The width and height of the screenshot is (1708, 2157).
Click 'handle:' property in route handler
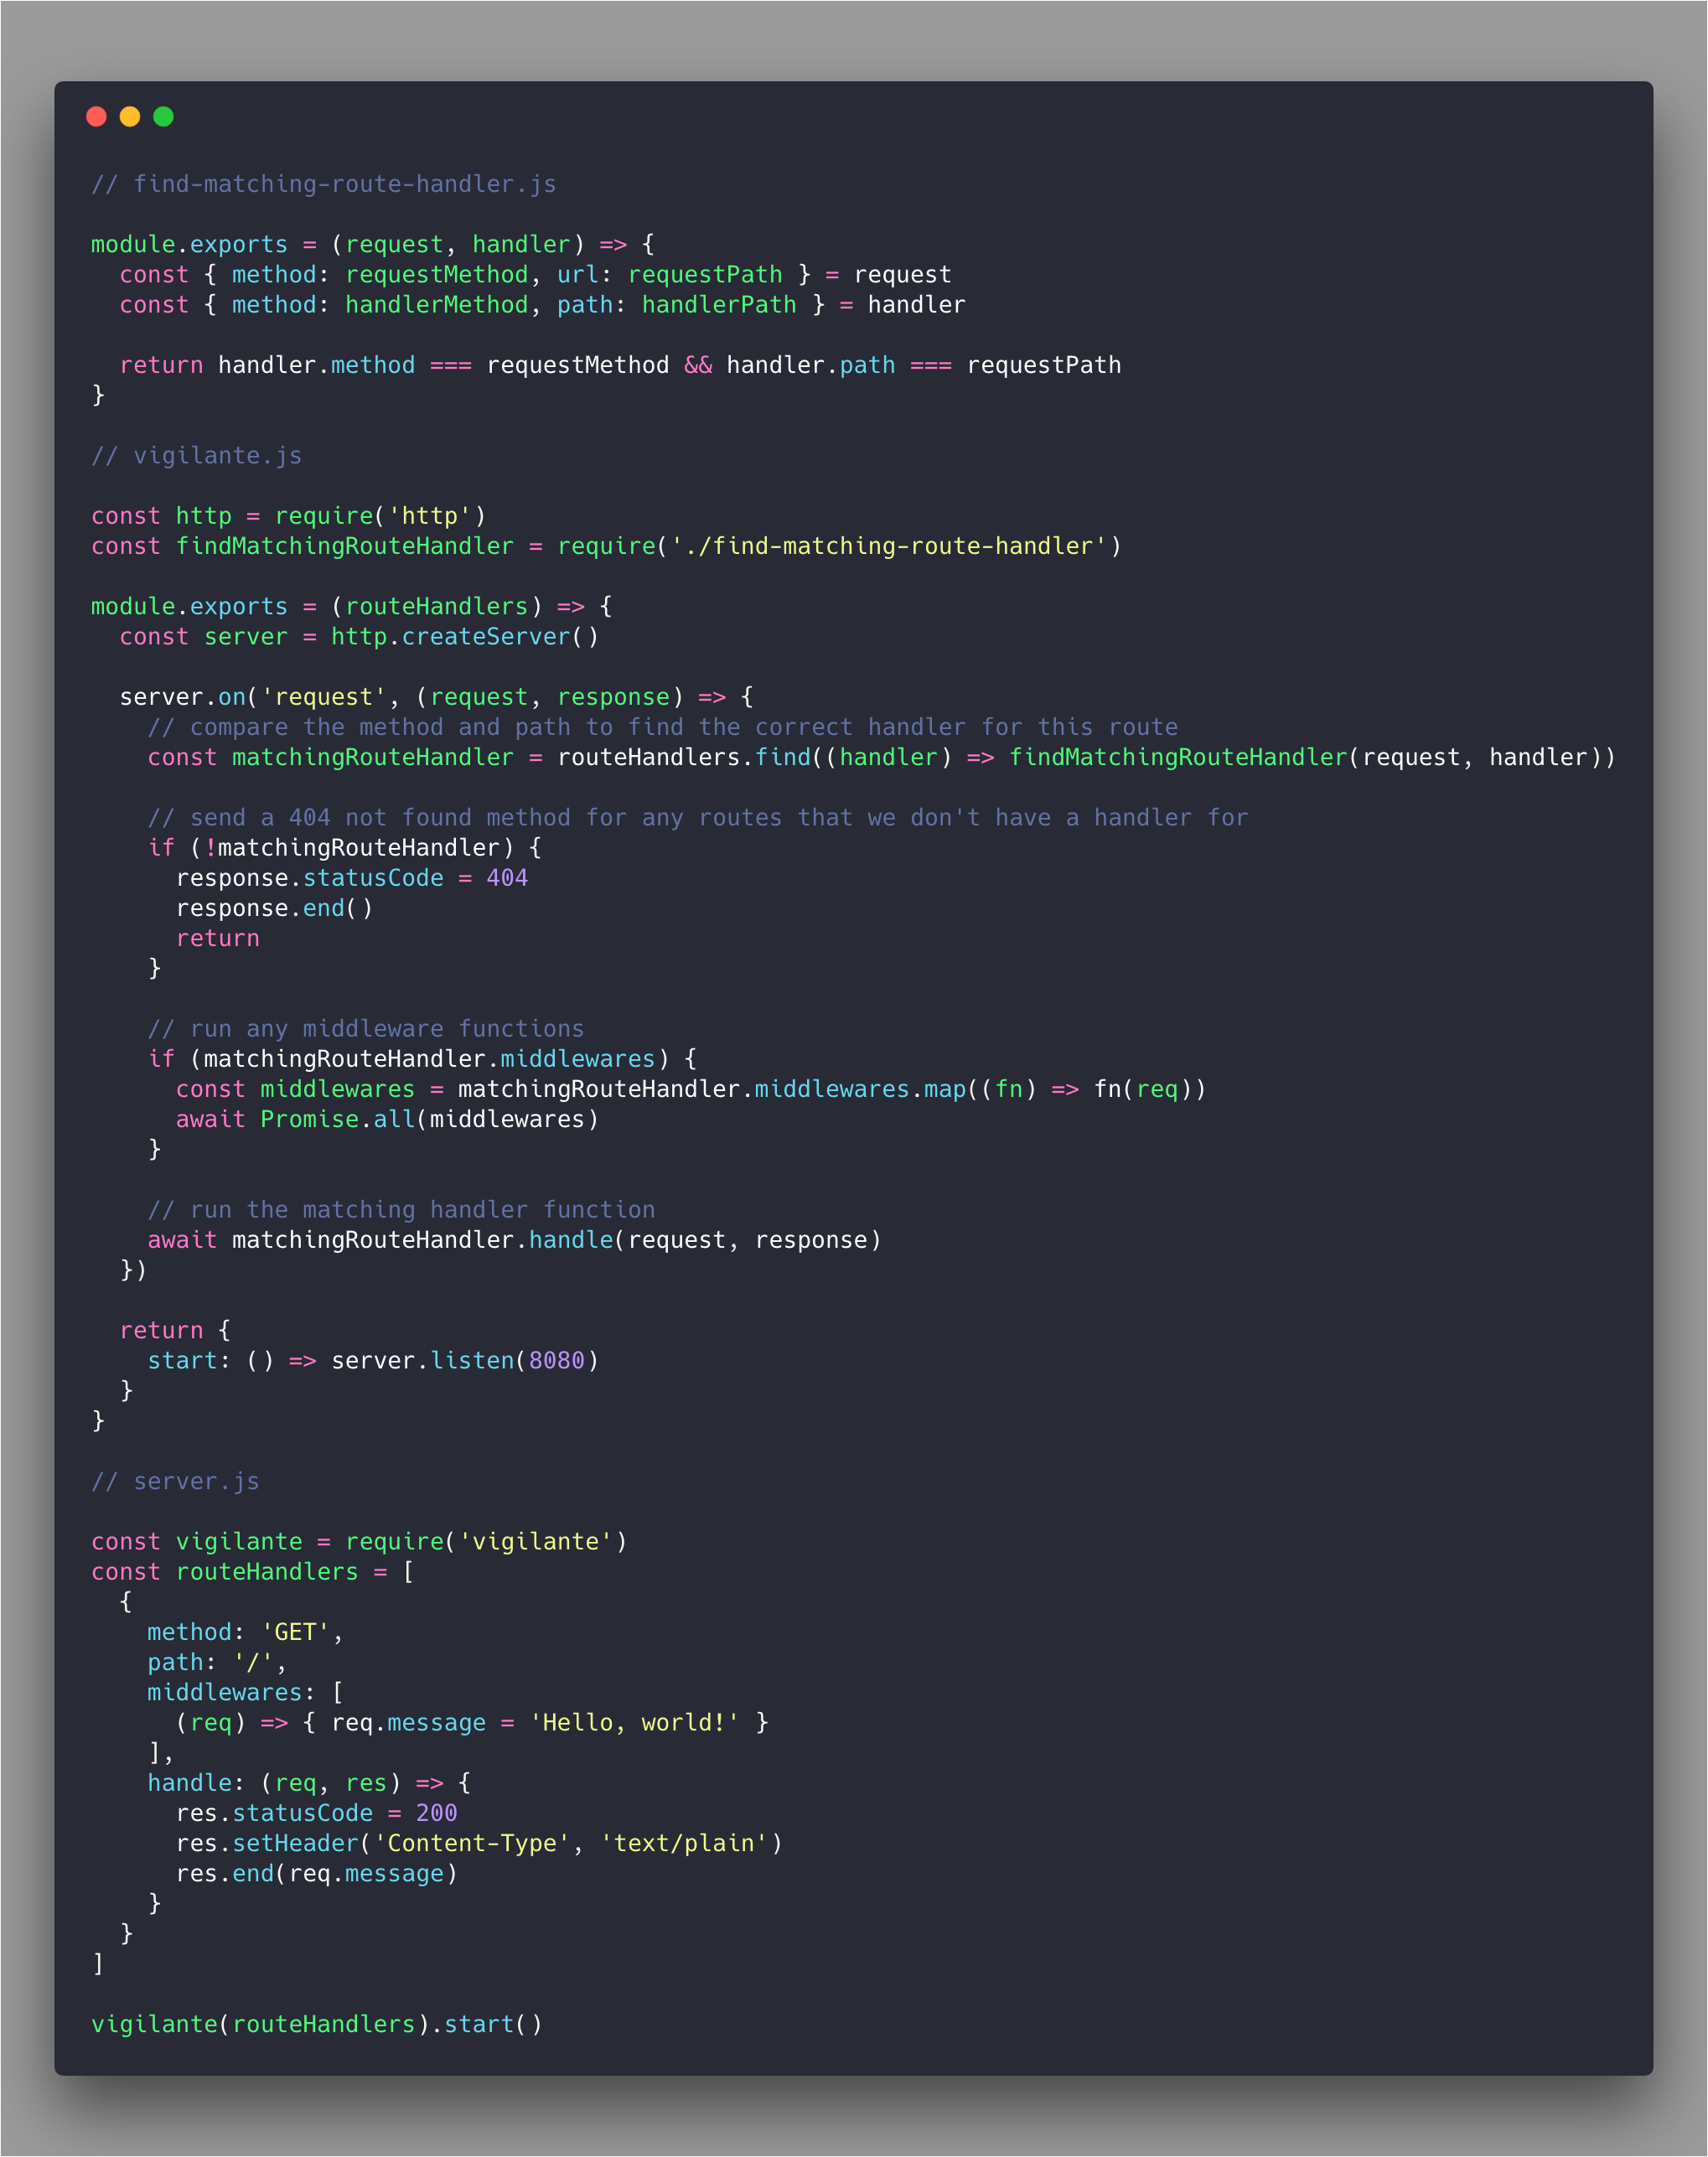coord(196,1782)
